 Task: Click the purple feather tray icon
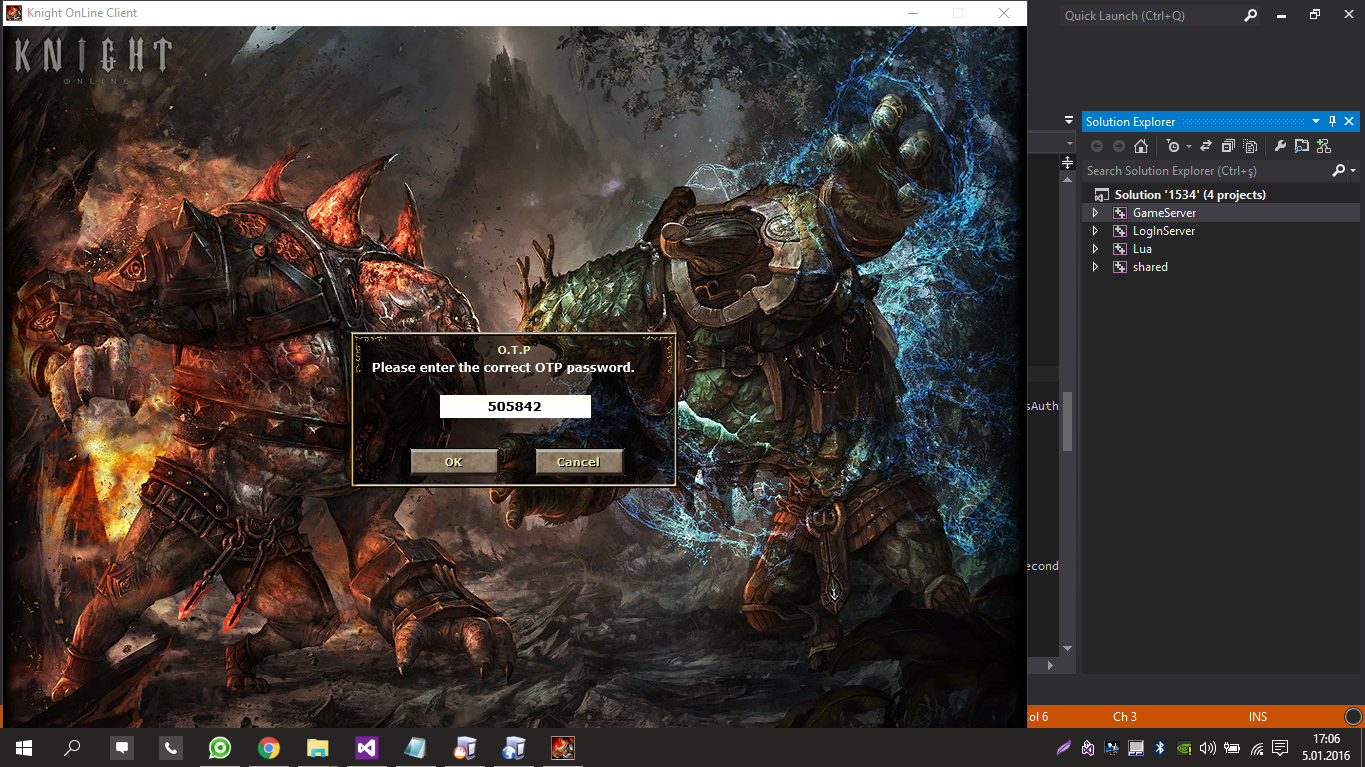click(1064, 747)
